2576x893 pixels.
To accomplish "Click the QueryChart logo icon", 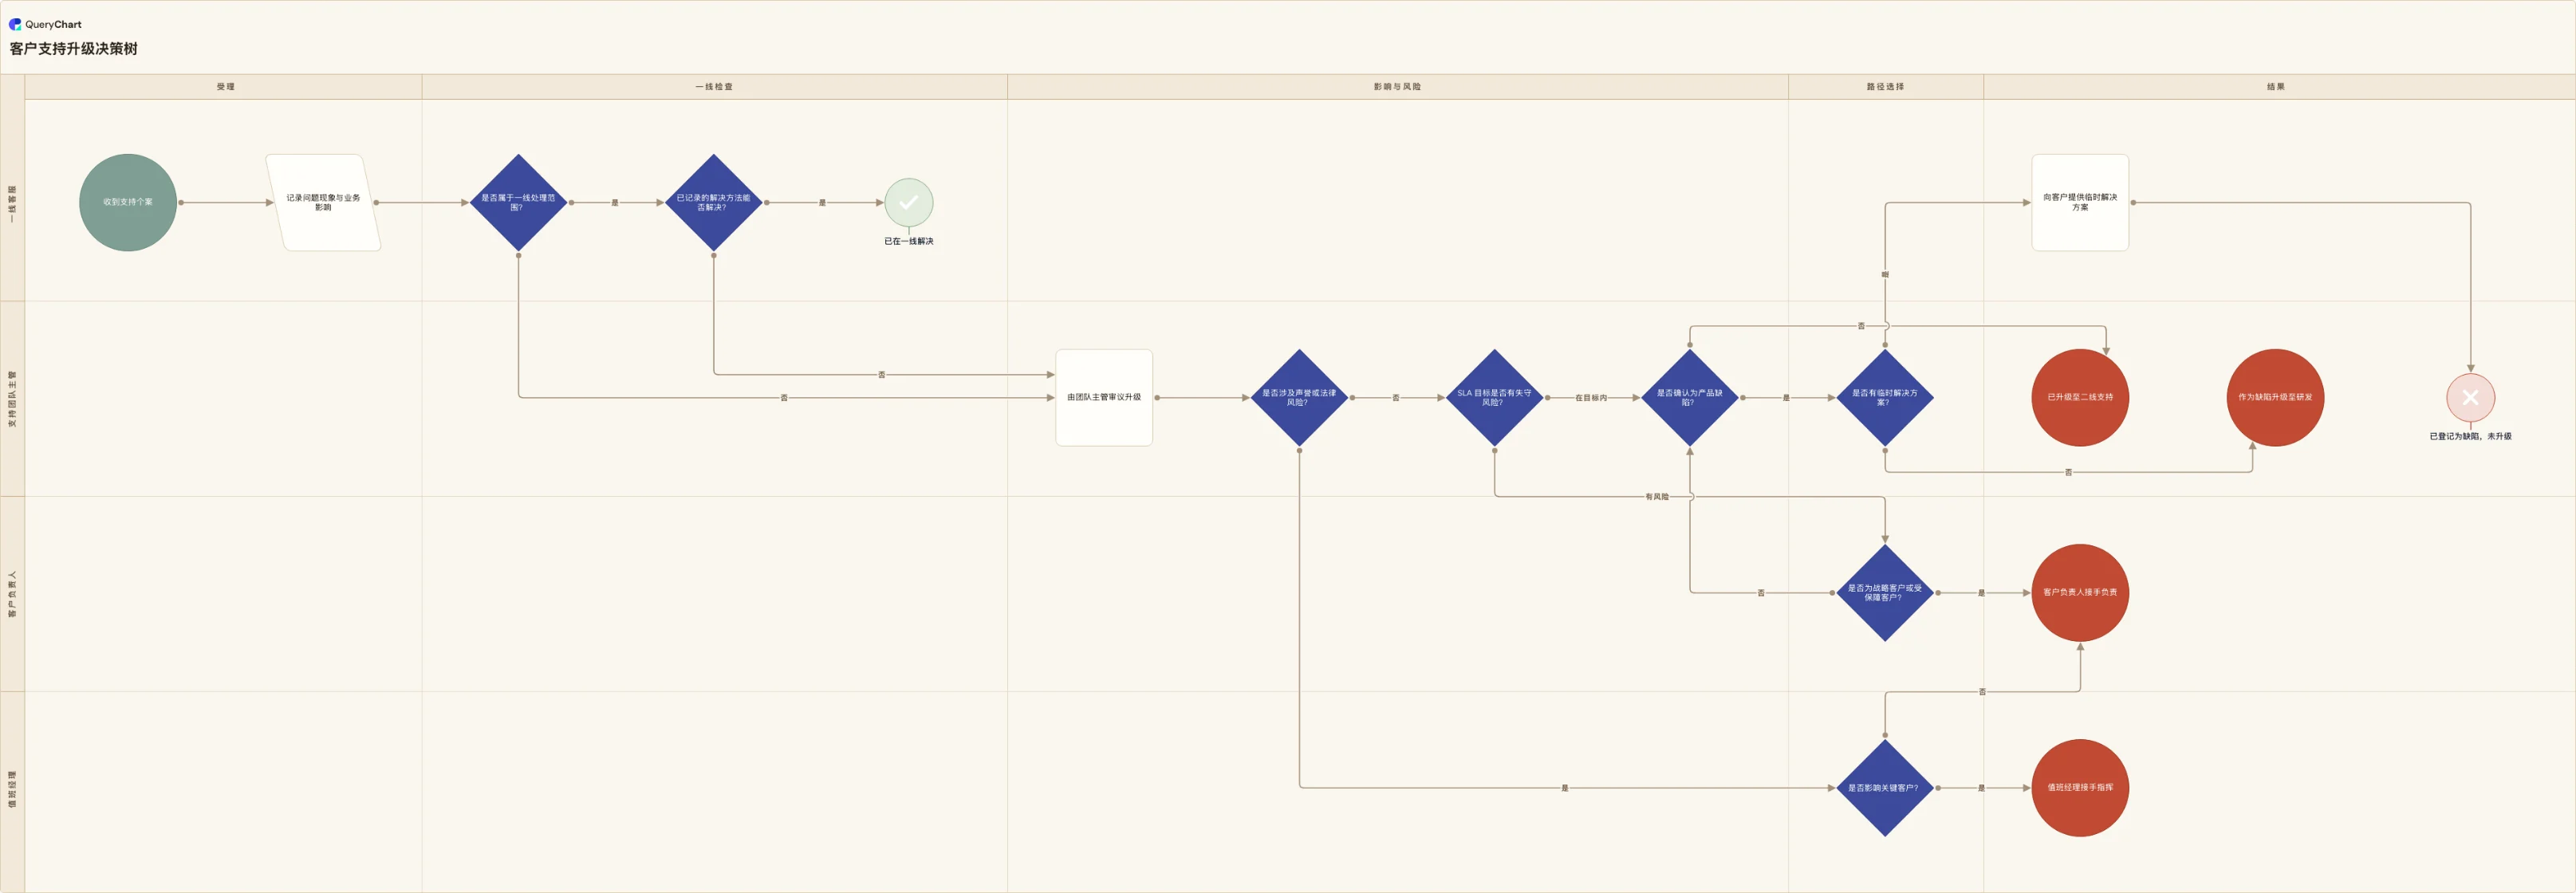I will click(x=15, y=24).
